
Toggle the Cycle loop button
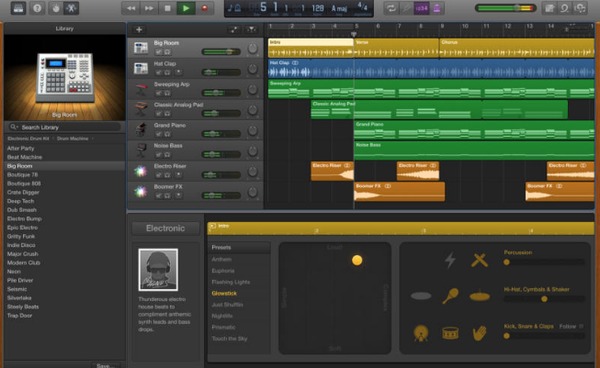391,8
